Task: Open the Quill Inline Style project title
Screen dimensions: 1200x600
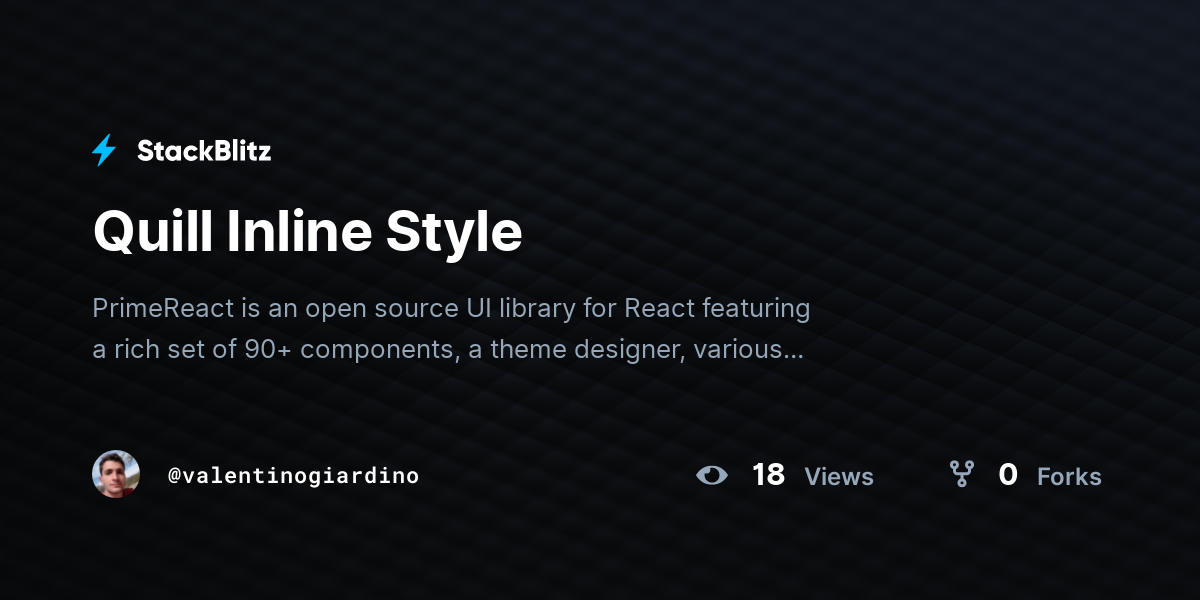Action: pyautogui.click(x=308, y=232)
